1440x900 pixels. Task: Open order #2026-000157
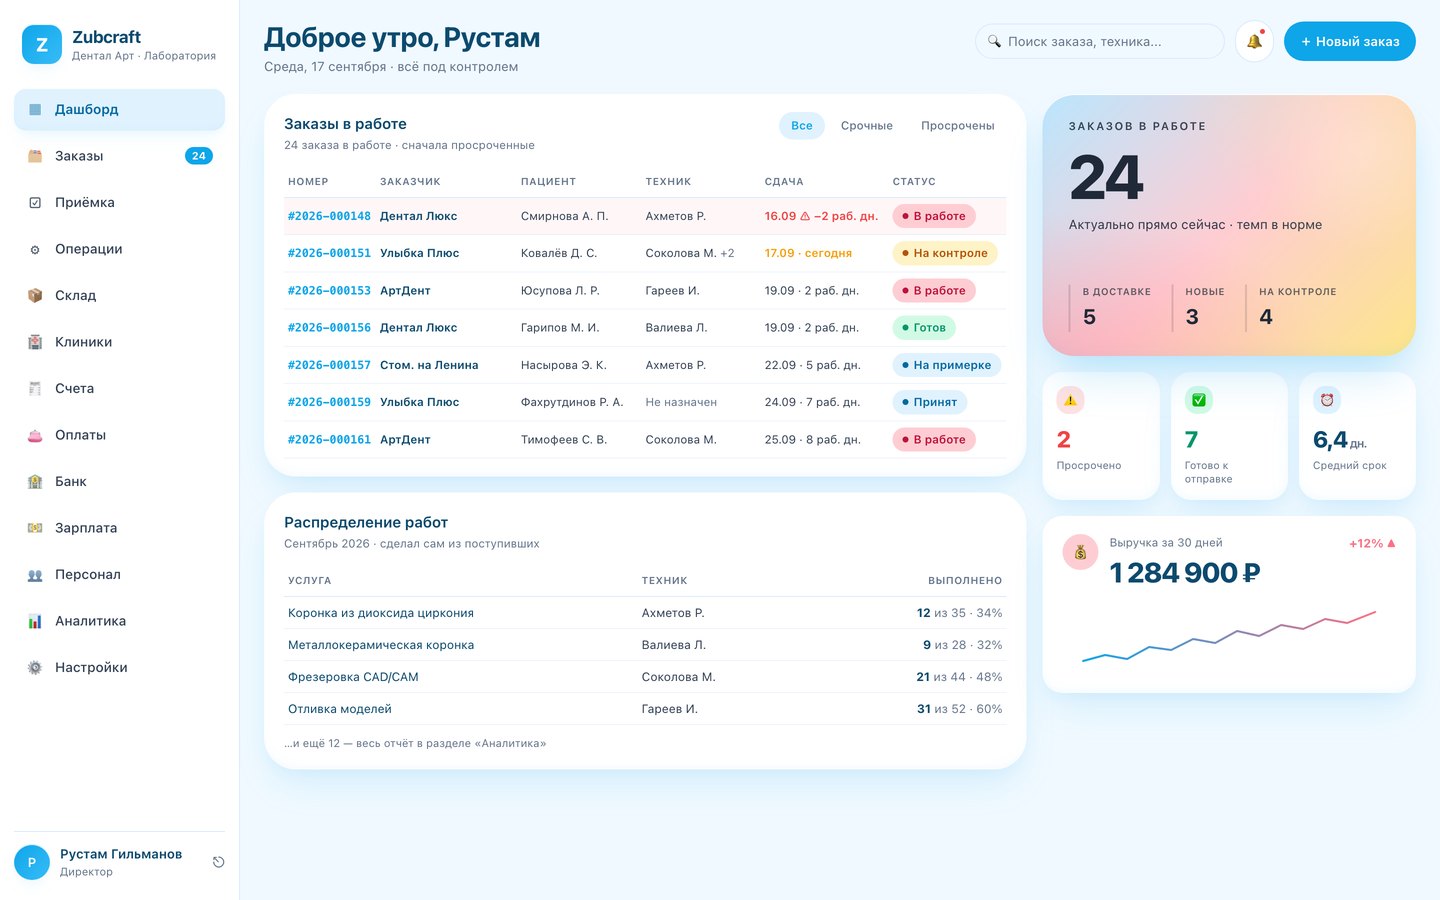click(329, 365)
